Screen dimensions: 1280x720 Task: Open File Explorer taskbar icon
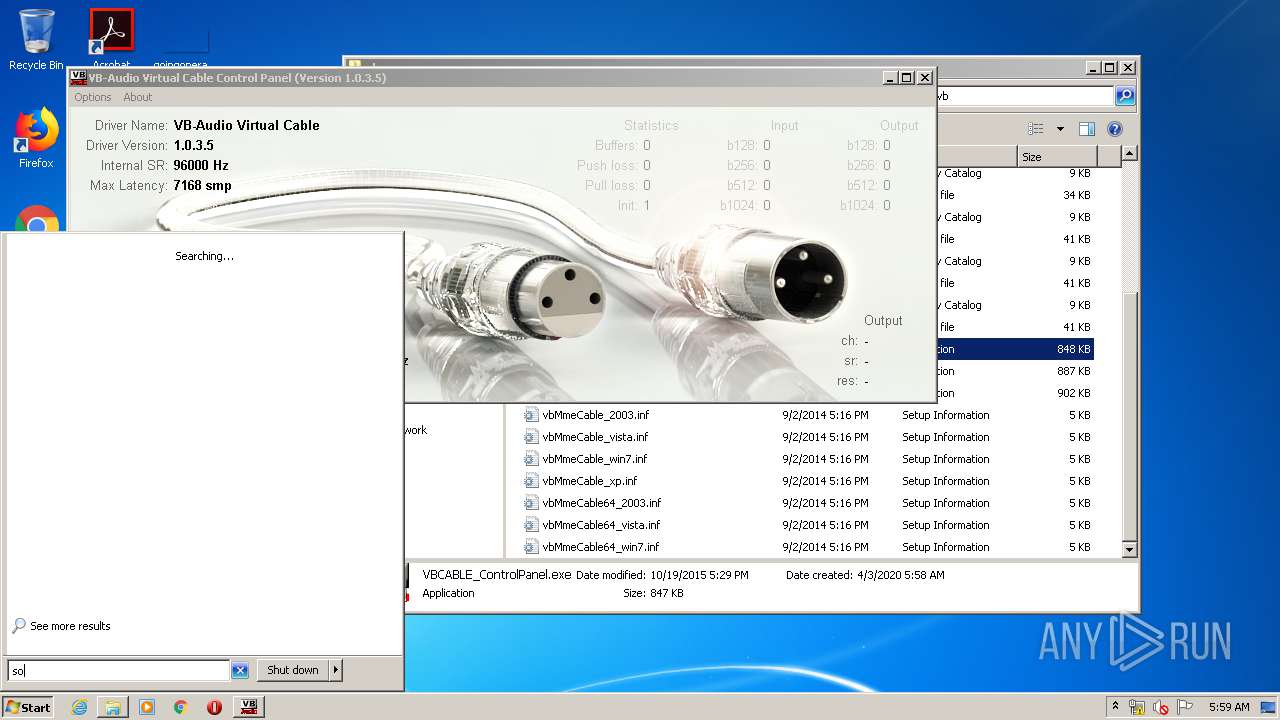113,707
